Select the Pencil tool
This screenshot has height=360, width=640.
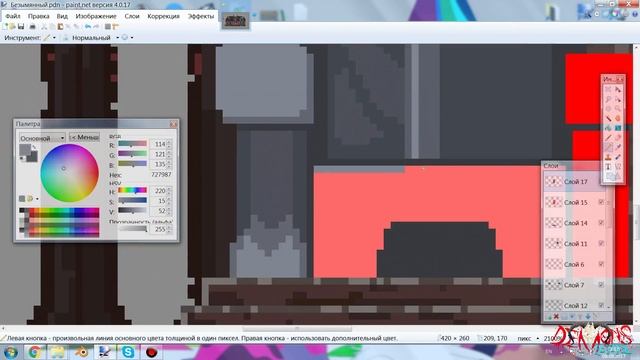608,147
